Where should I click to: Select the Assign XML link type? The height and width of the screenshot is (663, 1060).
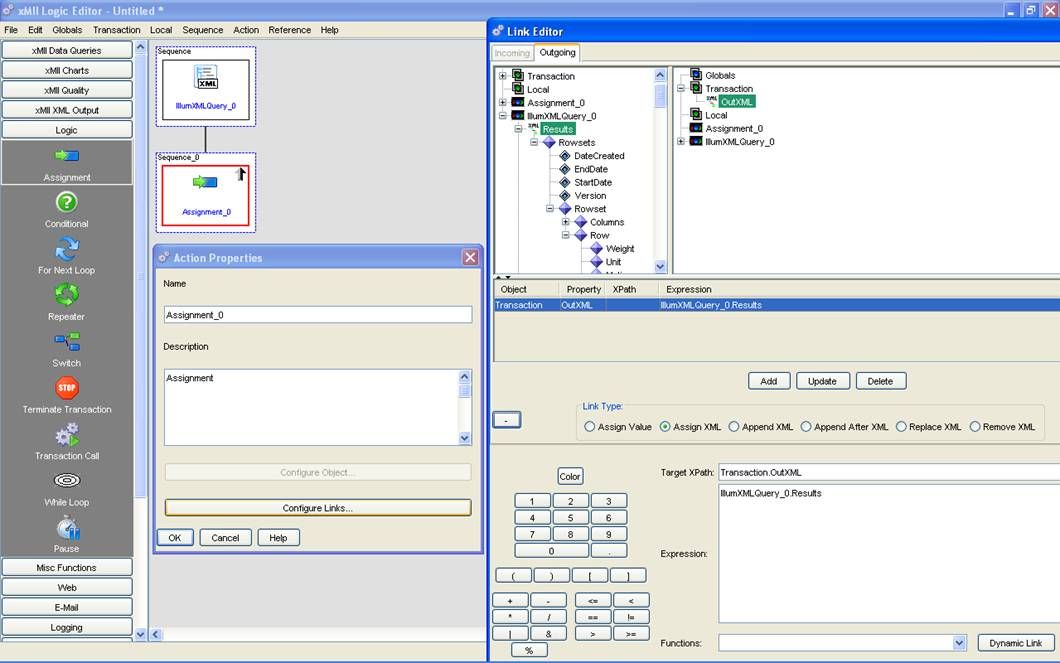(x=665, y=426)
